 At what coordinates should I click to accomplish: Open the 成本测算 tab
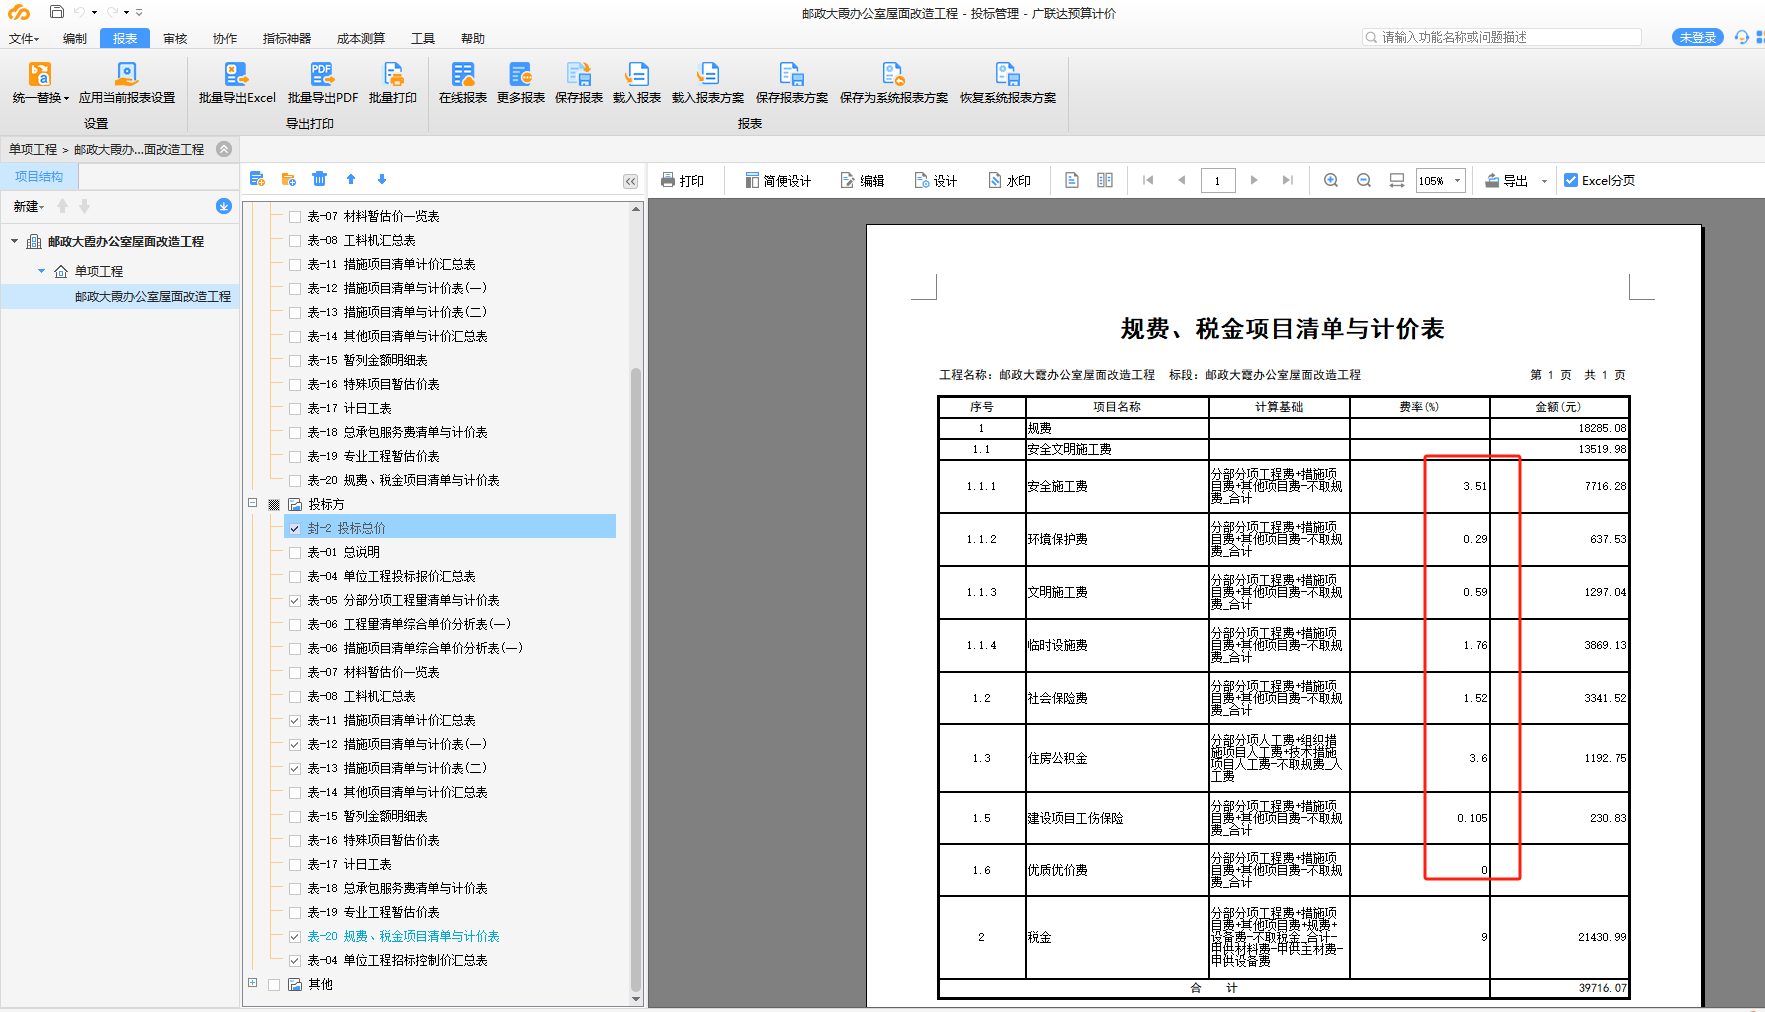click(x=361, y=38)
